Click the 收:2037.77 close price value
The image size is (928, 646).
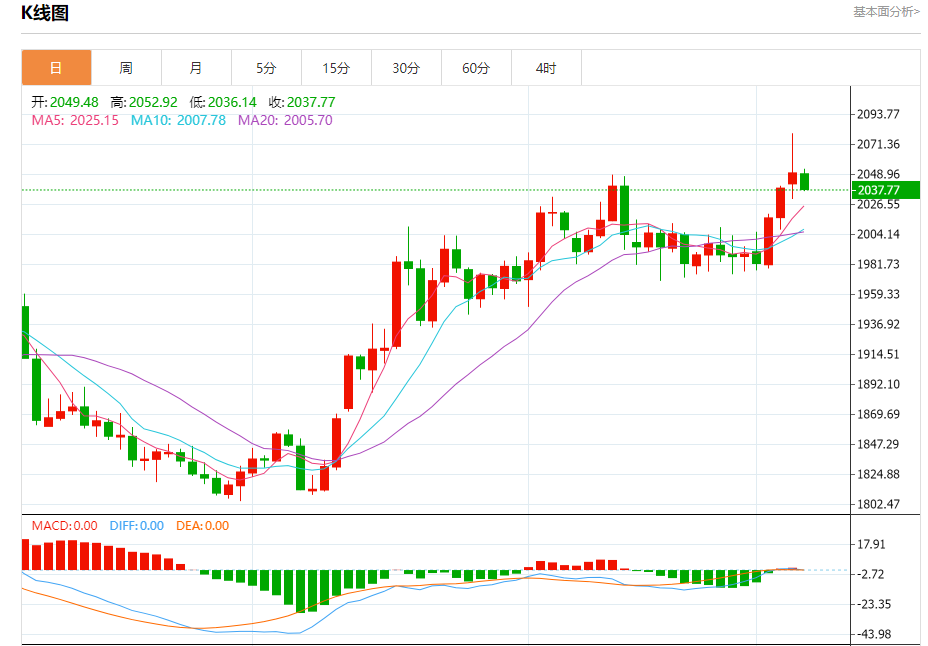(x=302, y=102)
